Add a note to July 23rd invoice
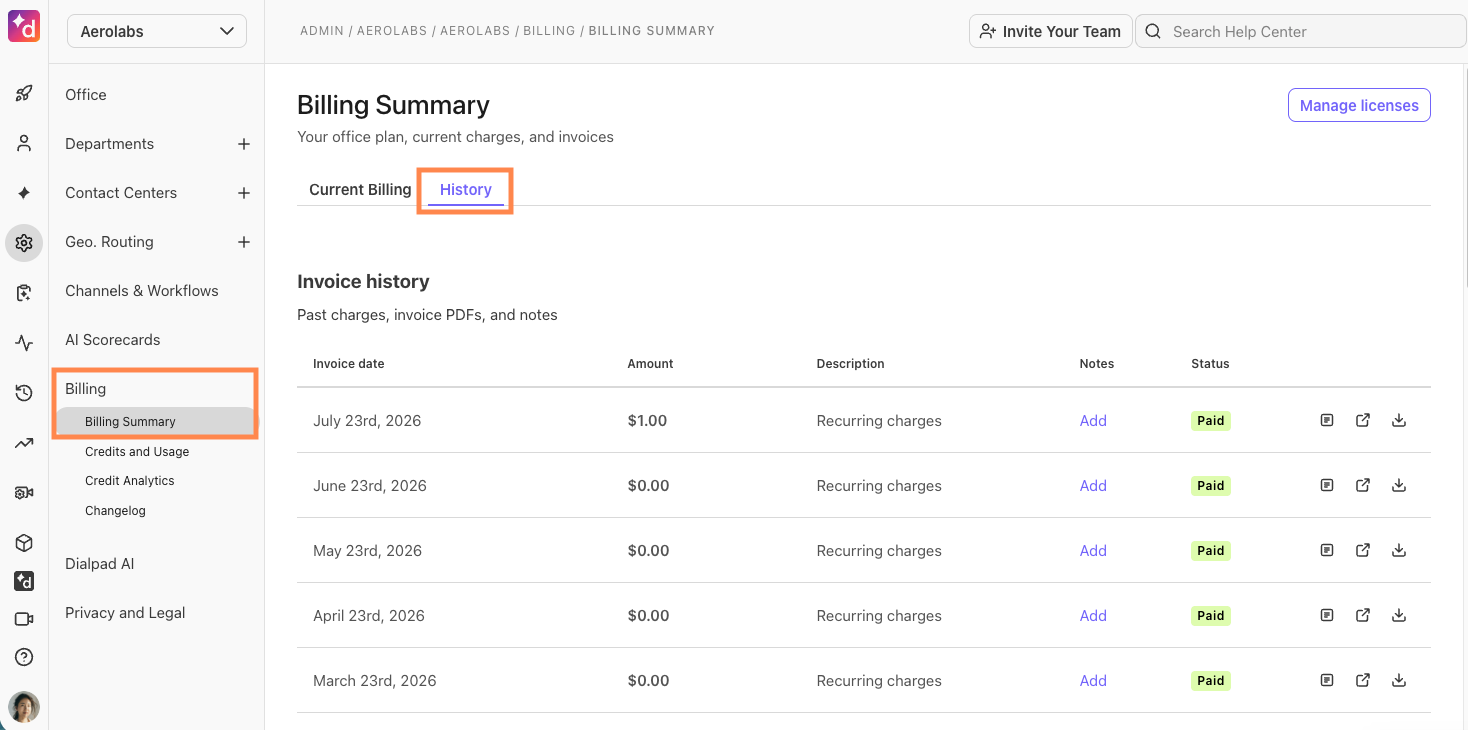 [1093, 420]
